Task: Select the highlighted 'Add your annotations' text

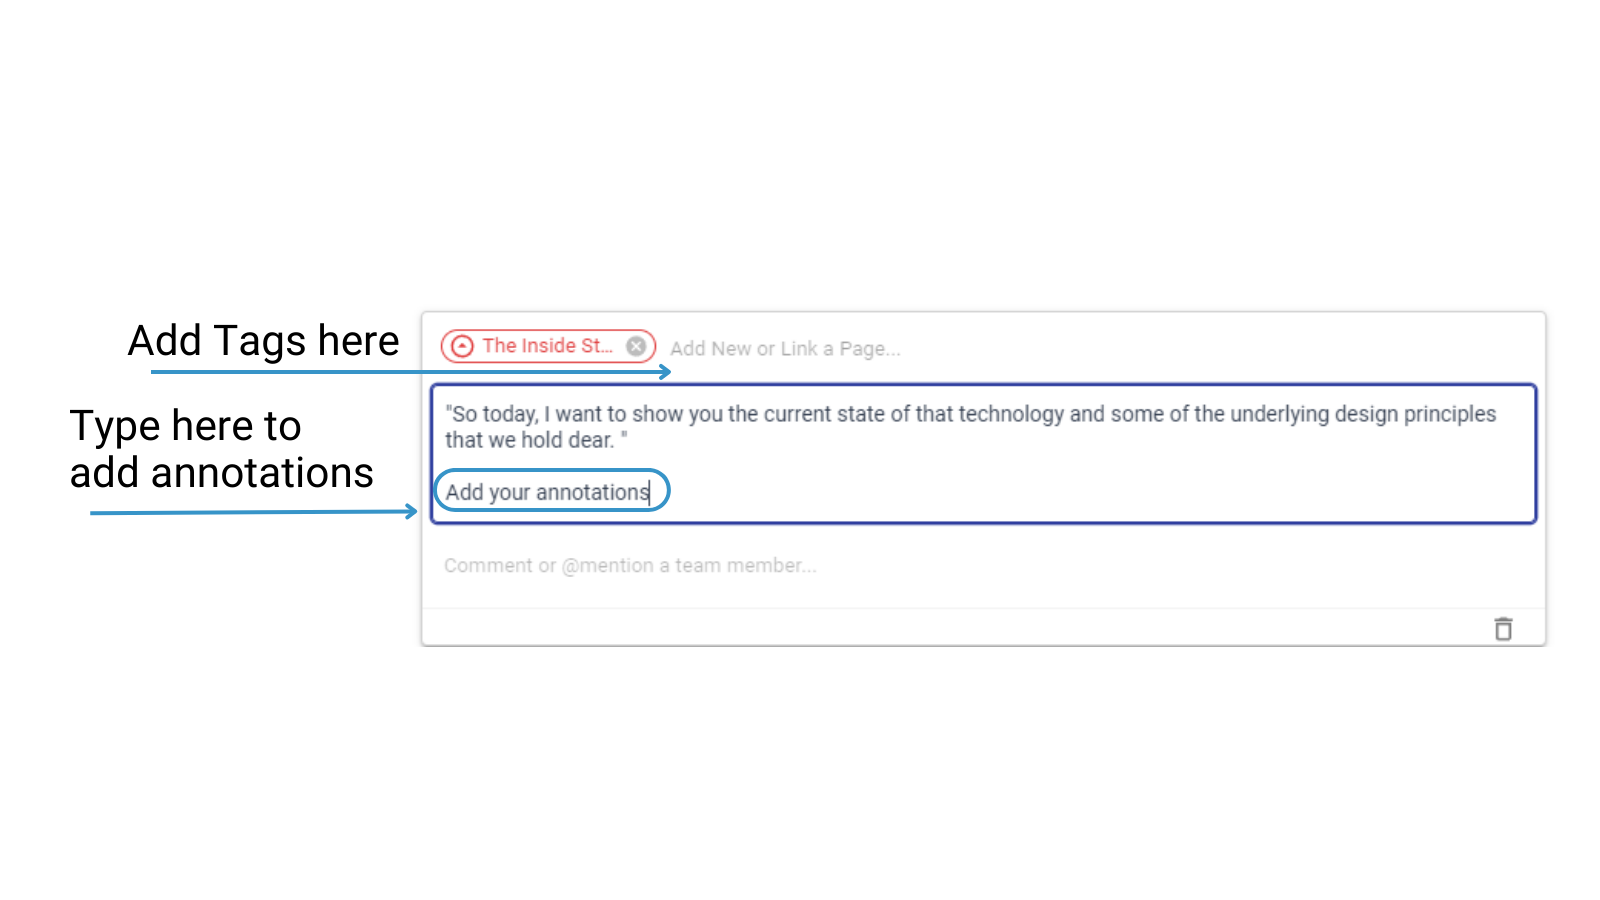Action: pos(550,491)
